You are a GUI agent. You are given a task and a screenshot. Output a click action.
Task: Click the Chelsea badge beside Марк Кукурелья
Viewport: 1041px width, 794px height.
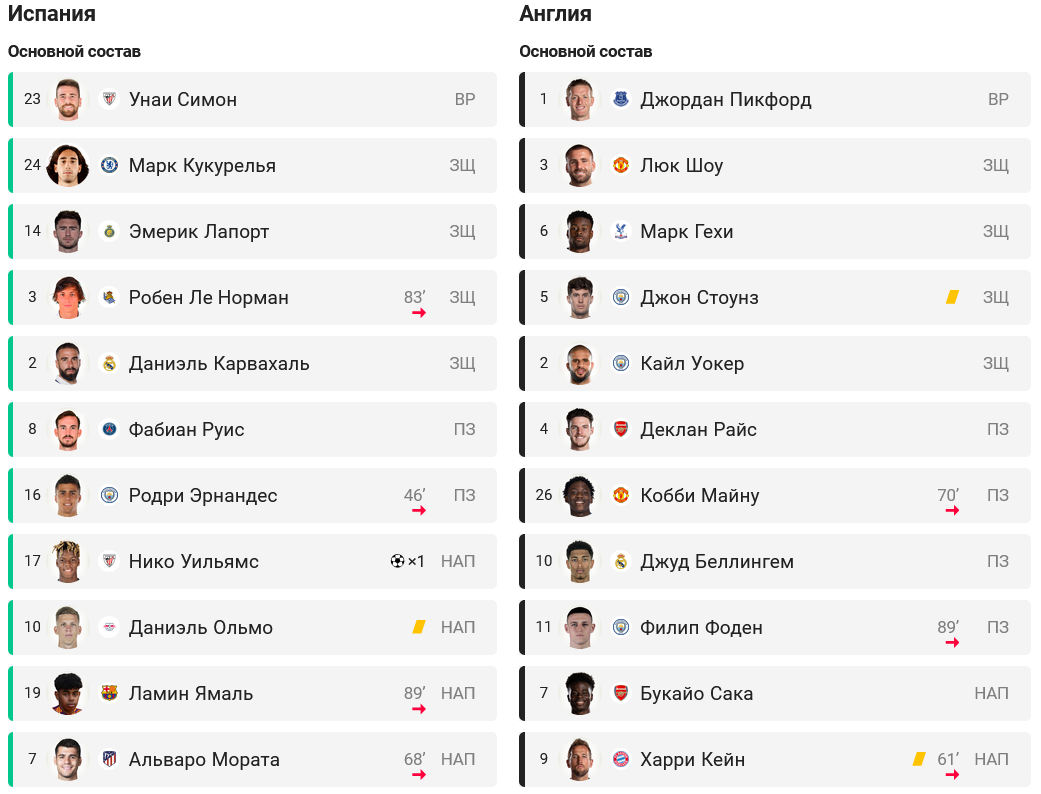coord(109,165)
